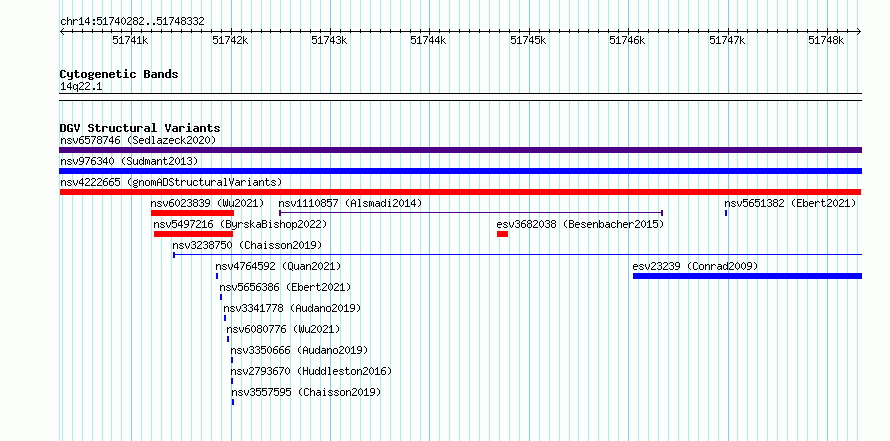Screen dimensions: 890x441
Task: Open nsv4764592 (Quan2021) label
Action: [278, 266]
